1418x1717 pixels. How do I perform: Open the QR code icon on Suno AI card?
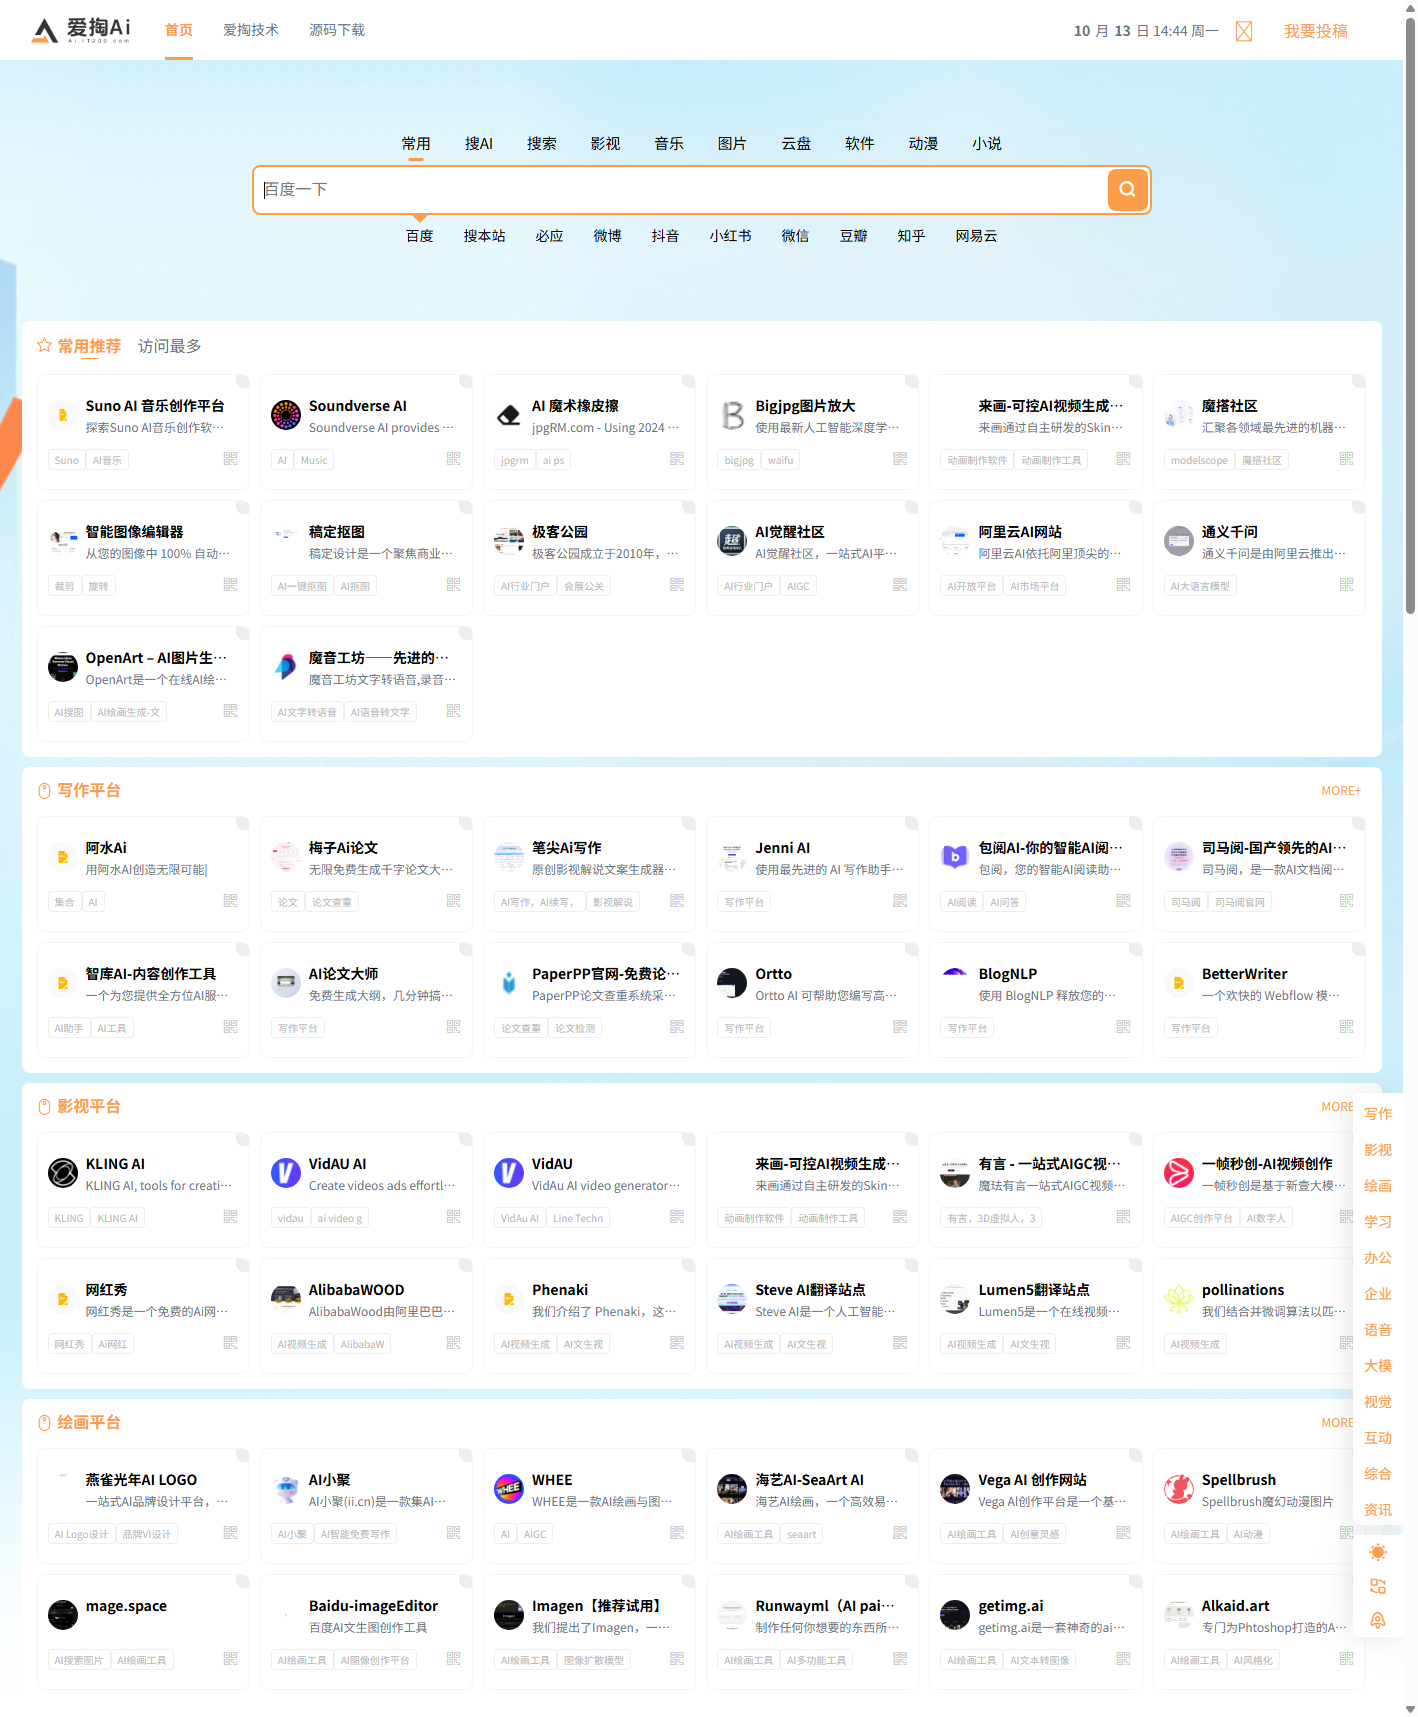tap(230, 459)
